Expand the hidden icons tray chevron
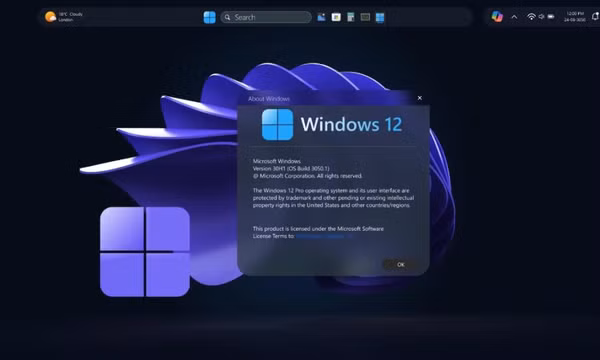The height and width of the screenshot is (360, 600). coord(514,17)
